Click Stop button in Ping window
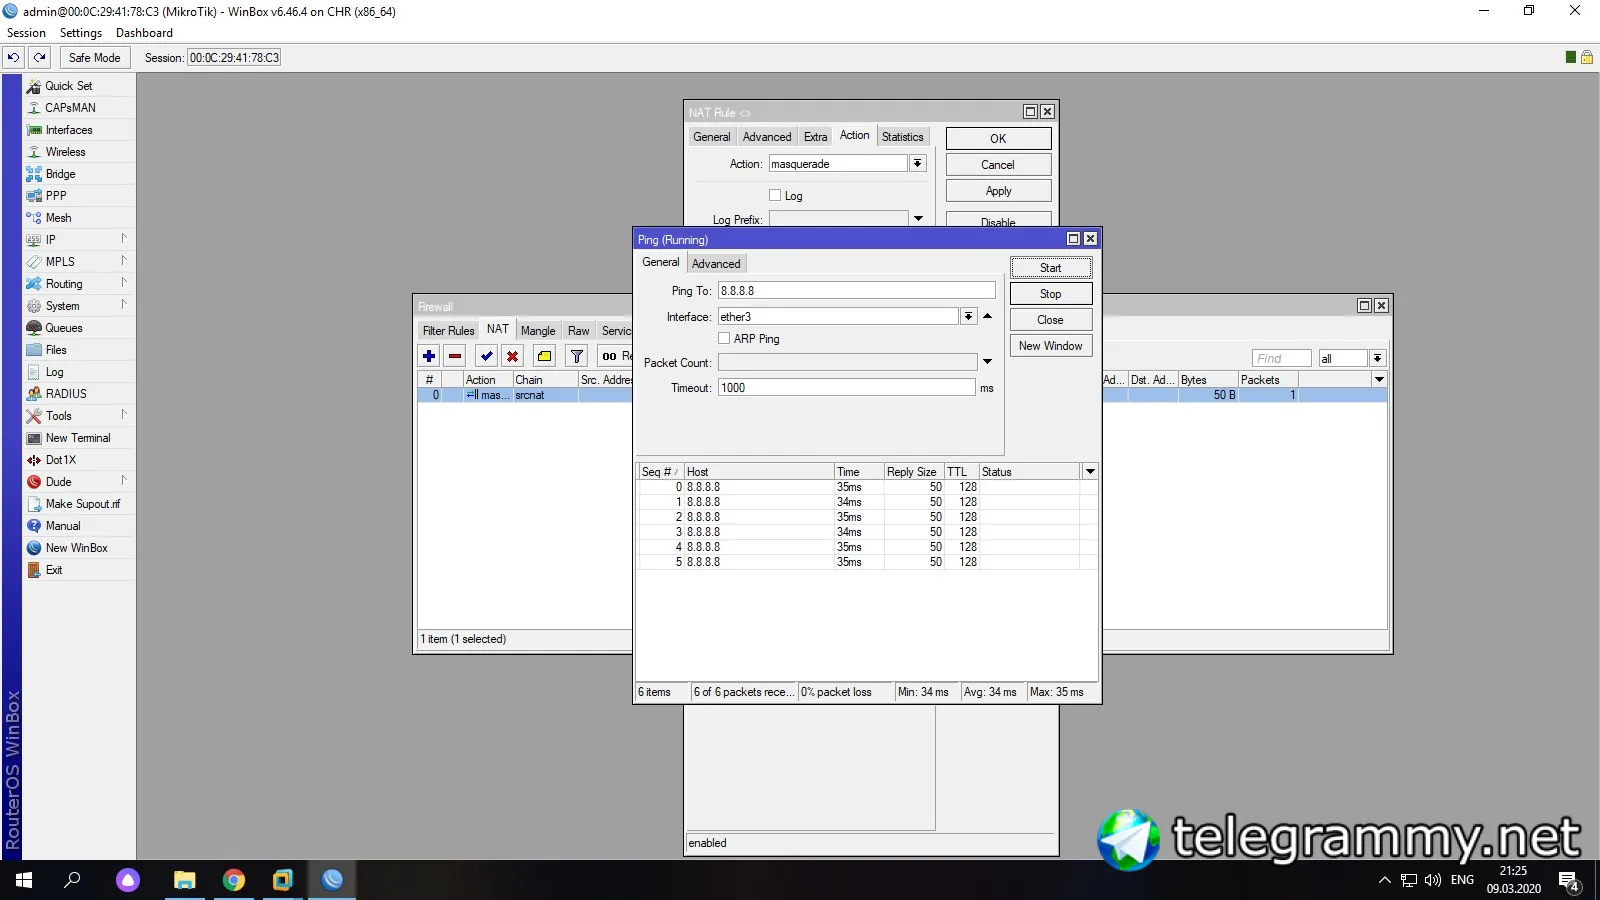This screenshot has width=1600, height=900. tap(1050, 294)
